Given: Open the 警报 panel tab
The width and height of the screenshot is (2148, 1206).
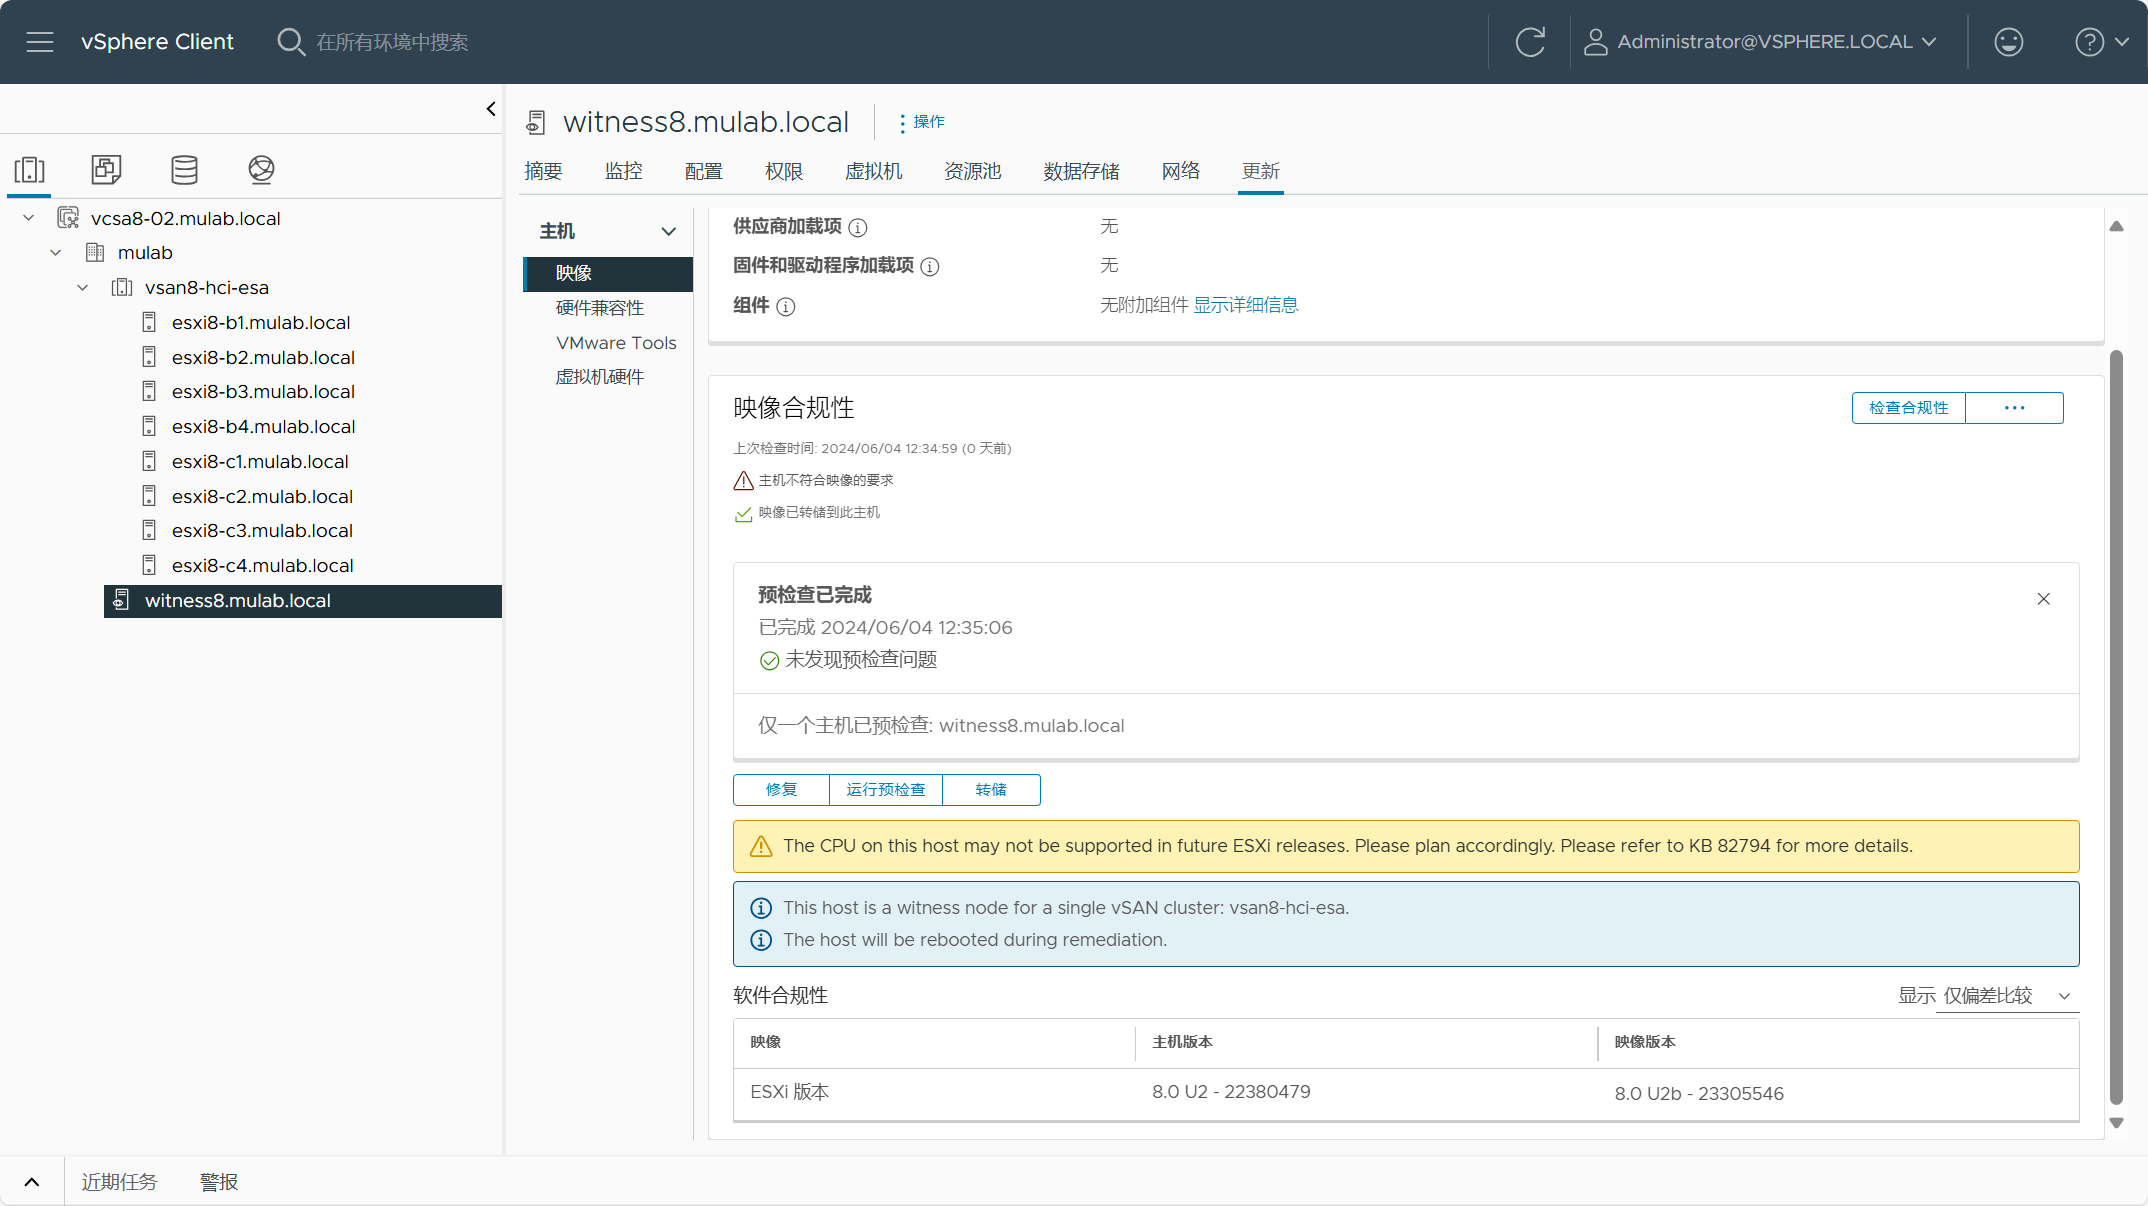Looking at the screenshot, I should click(x=219, y=1182).
